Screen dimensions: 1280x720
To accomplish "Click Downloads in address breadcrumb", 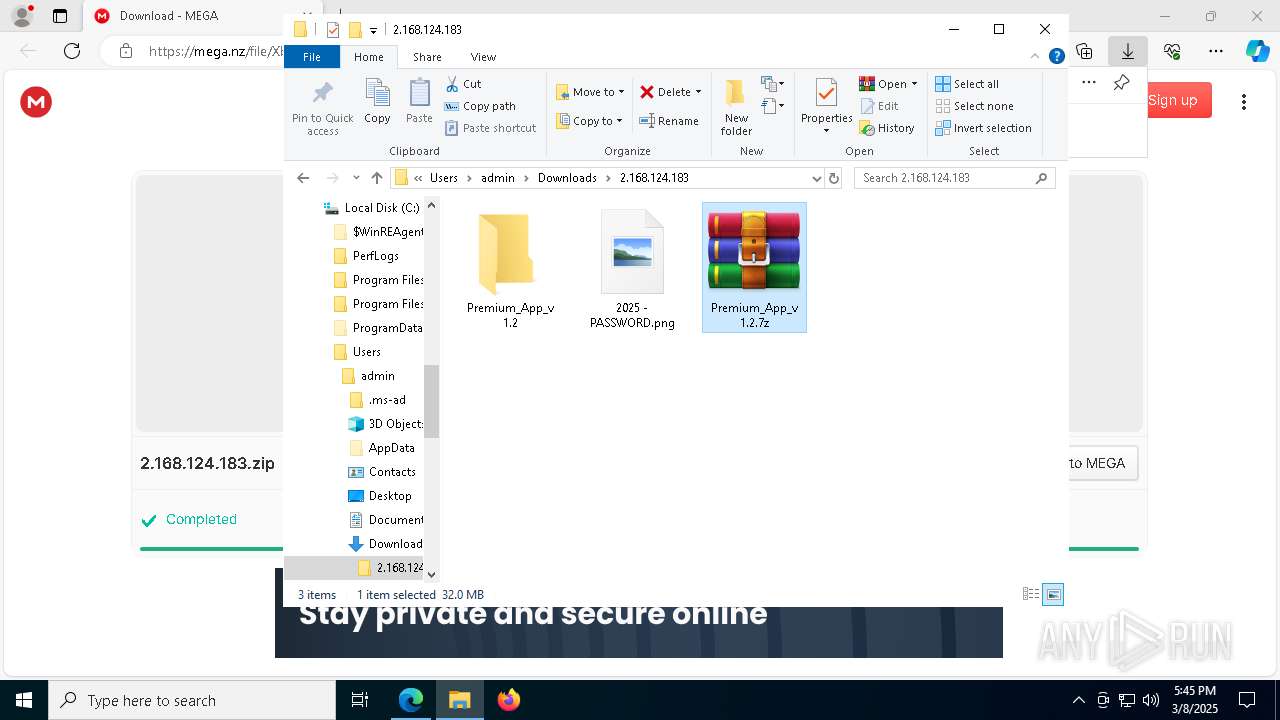I will (567, 178).
